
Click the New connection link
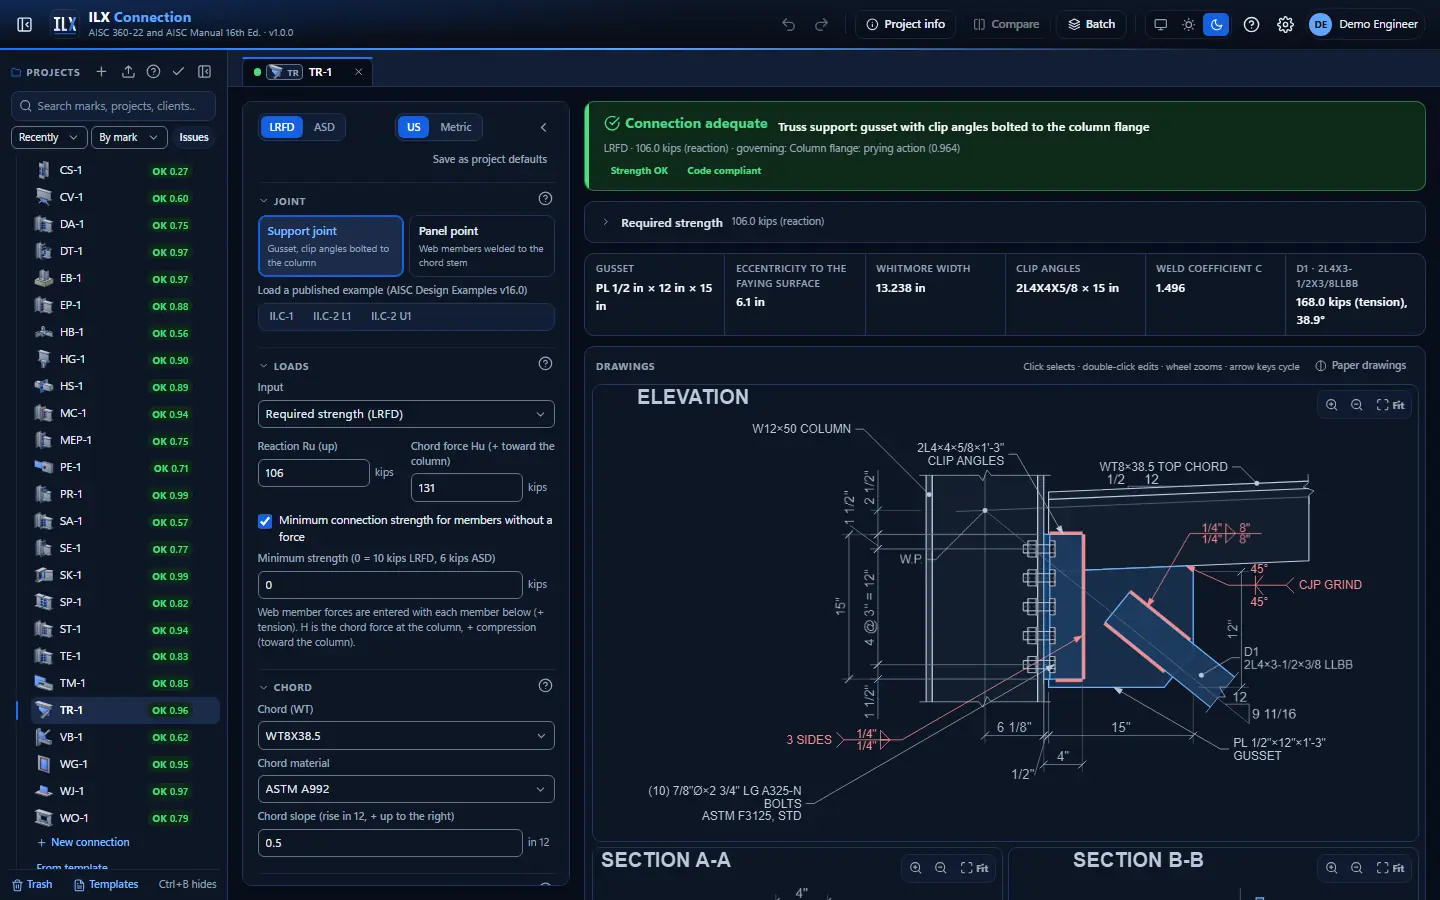click(83, 842)
